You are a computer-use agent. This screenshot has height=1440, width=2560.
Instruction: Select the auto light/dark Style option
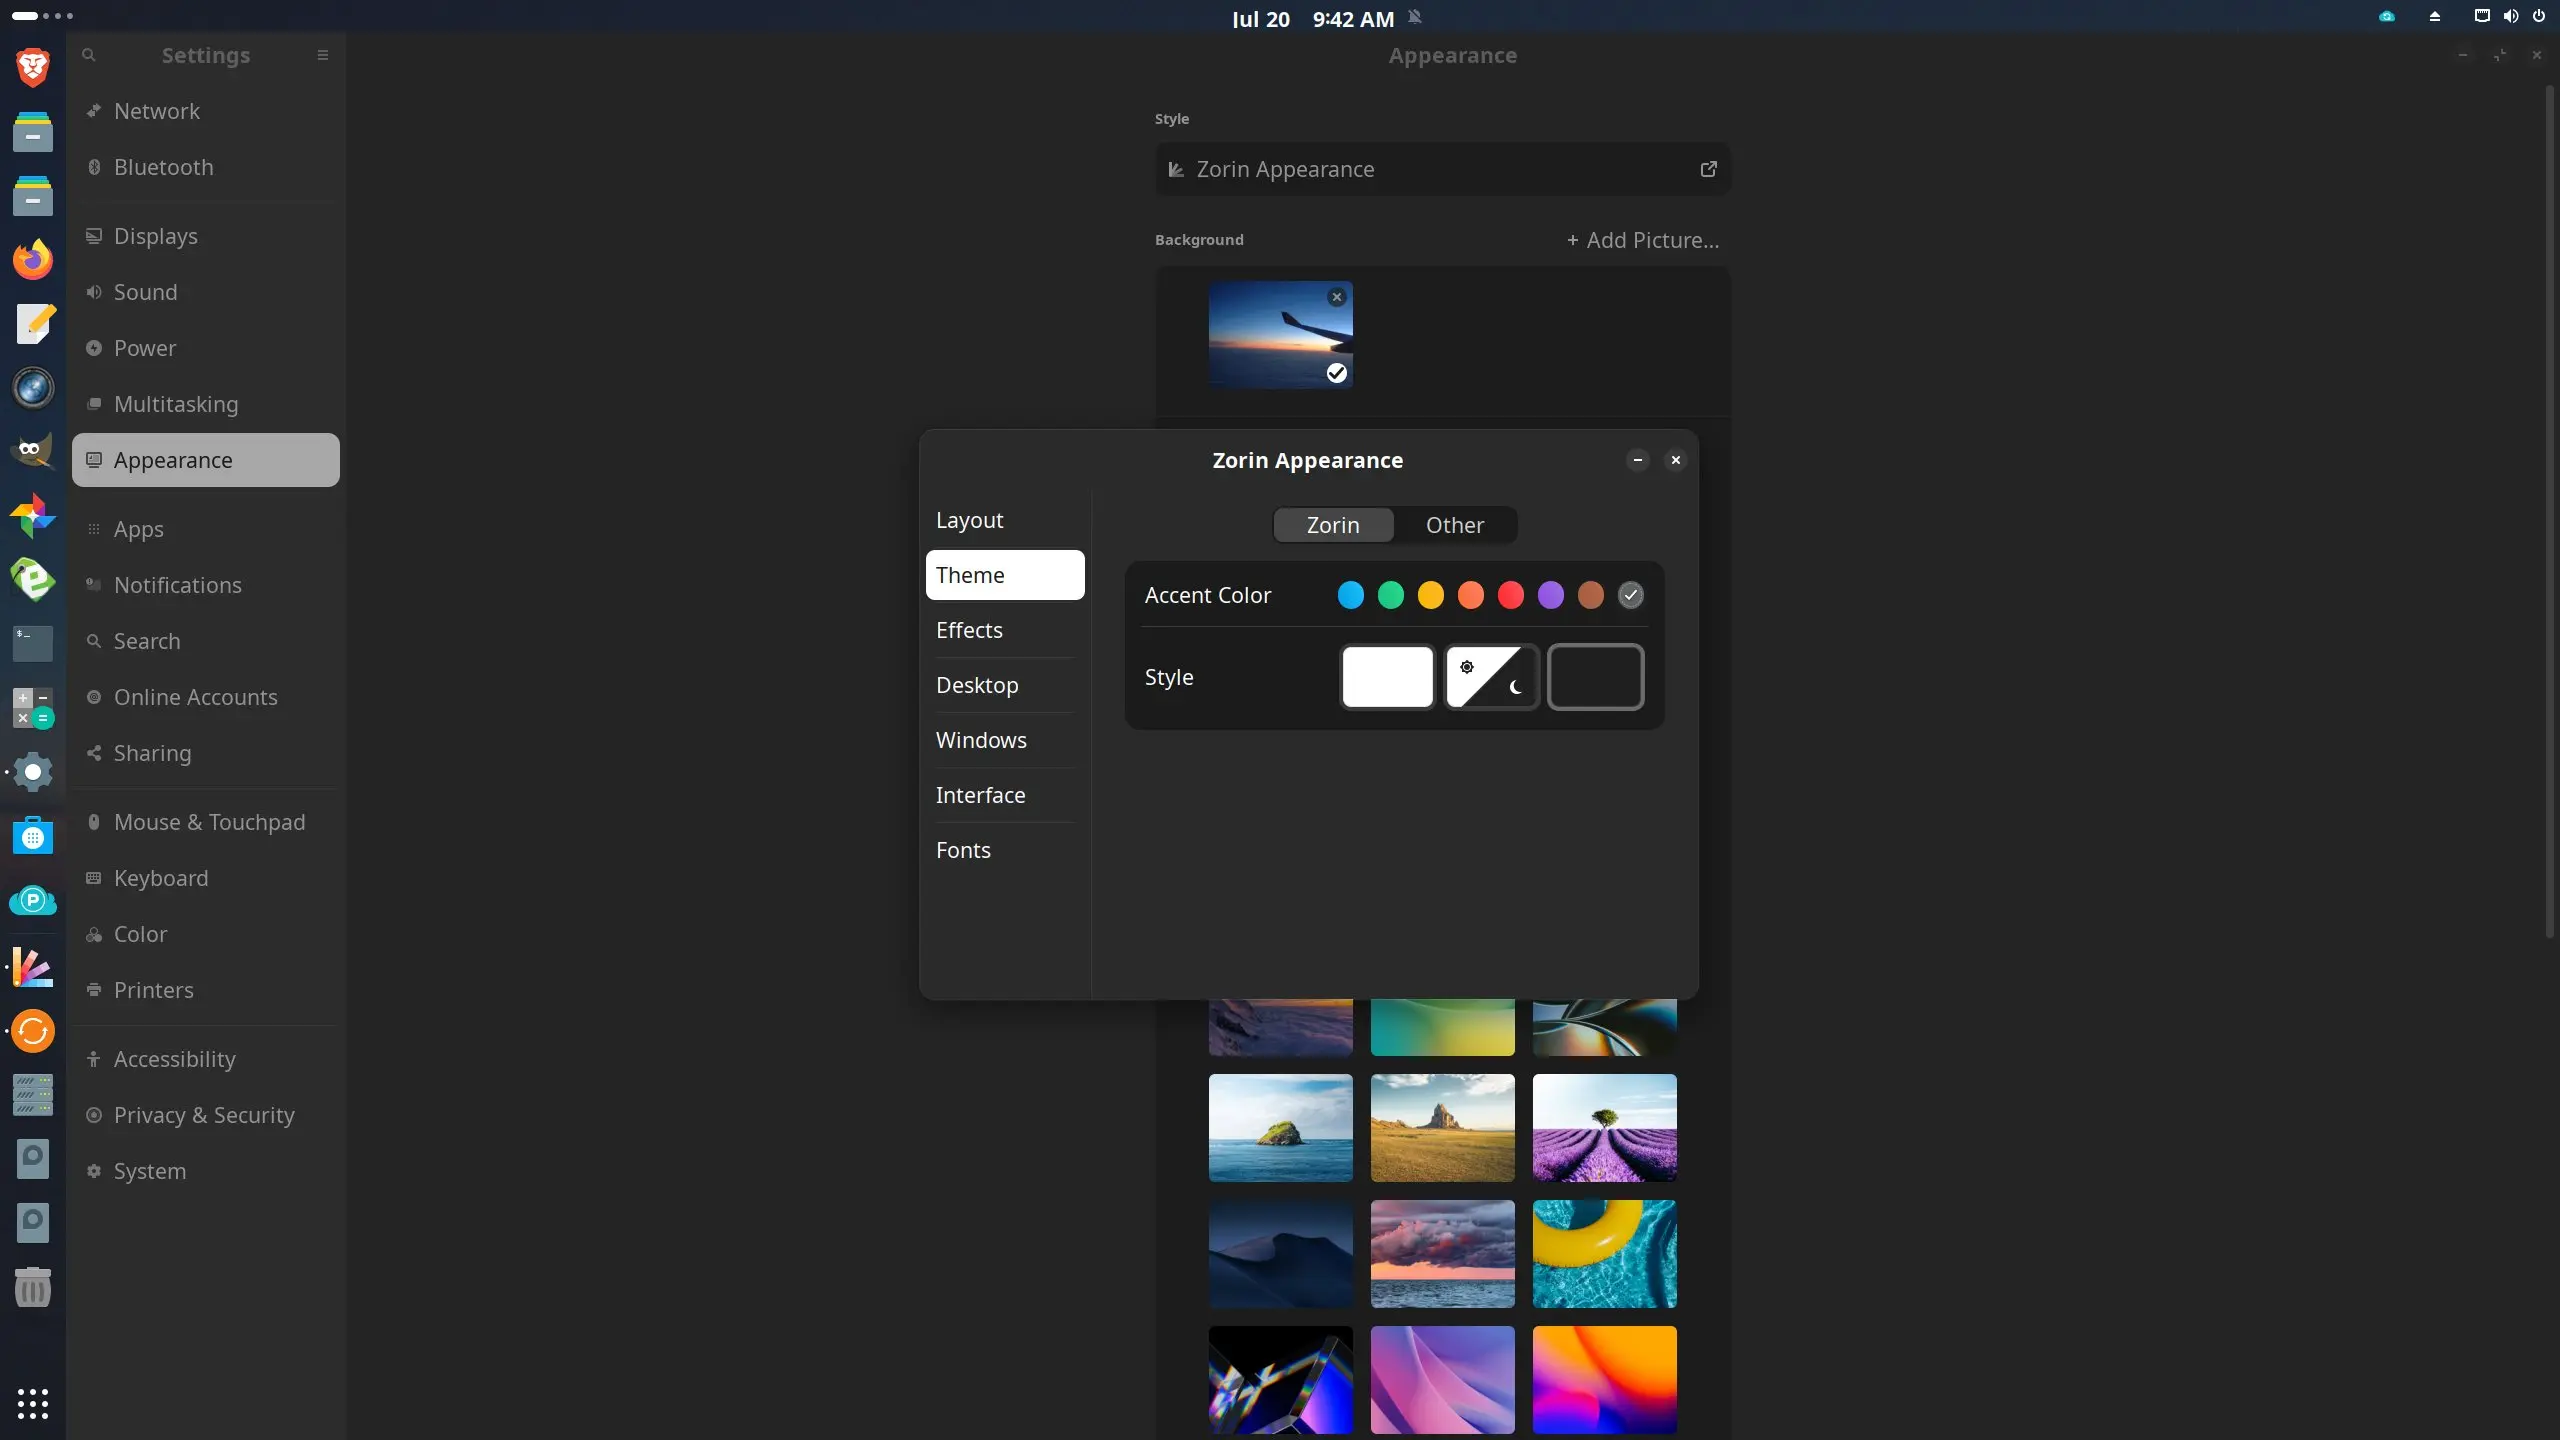pos(1491,677)
